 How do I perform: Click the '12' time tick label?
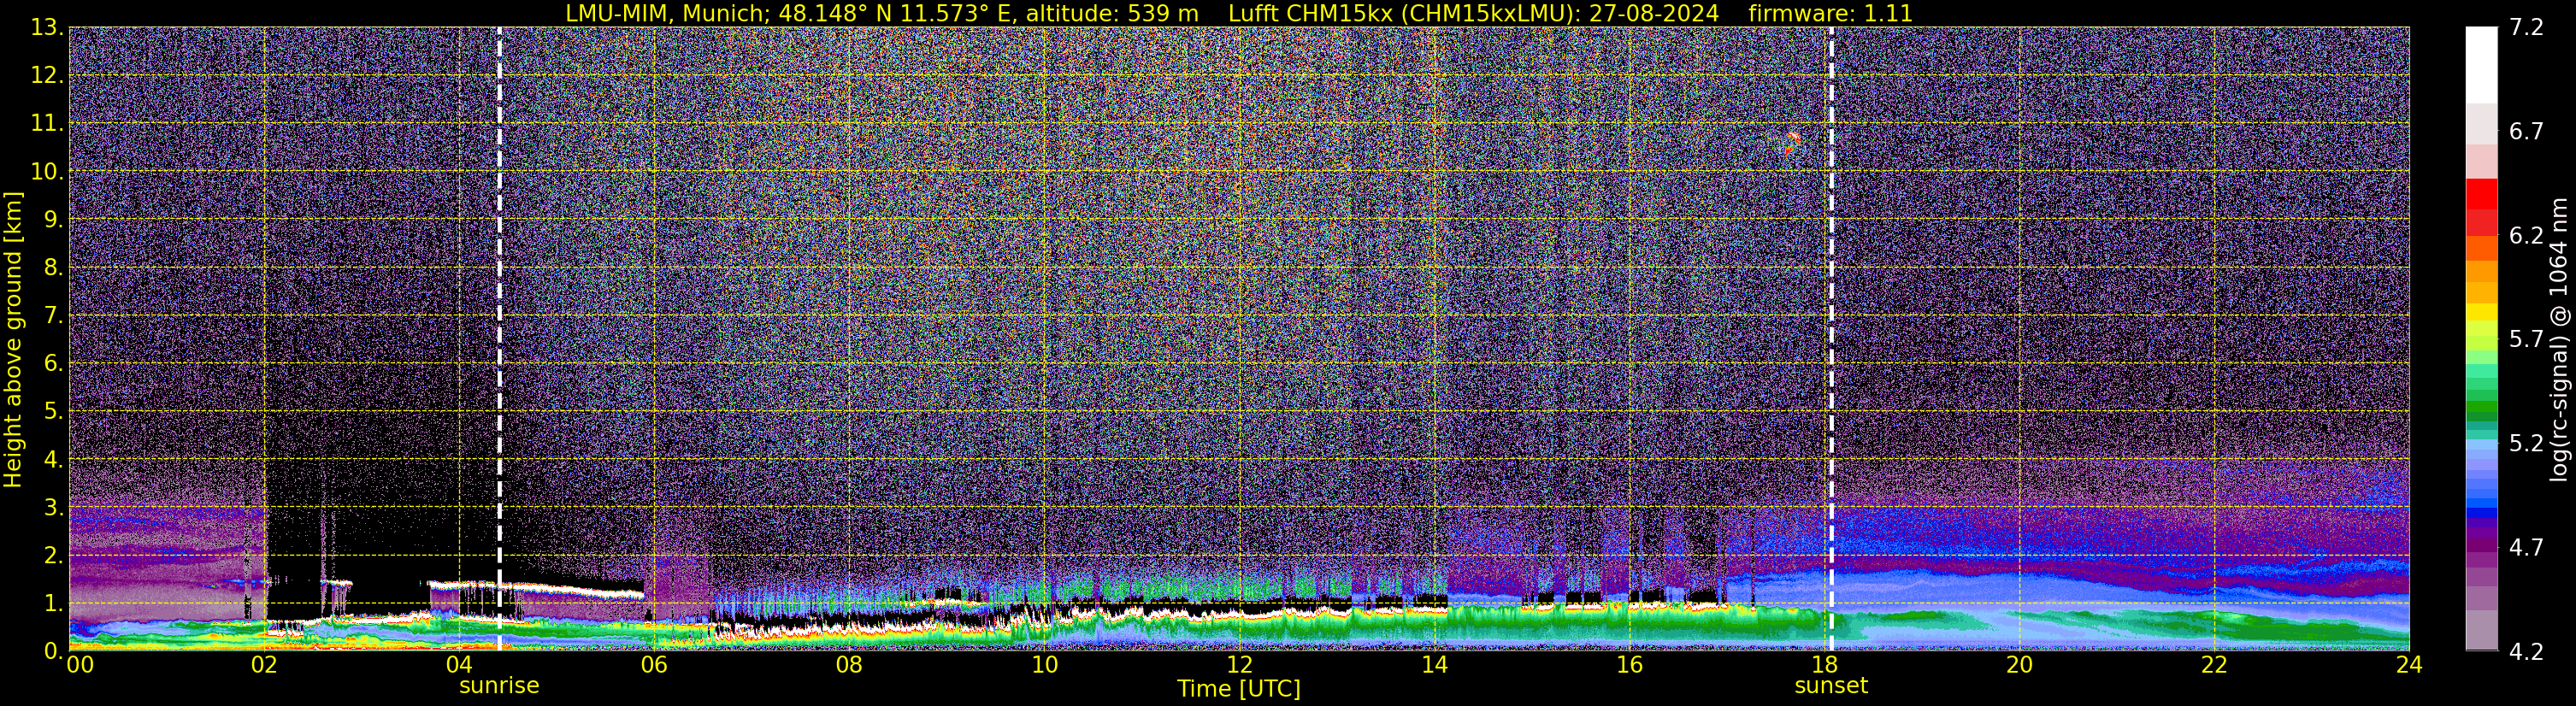1239,666
